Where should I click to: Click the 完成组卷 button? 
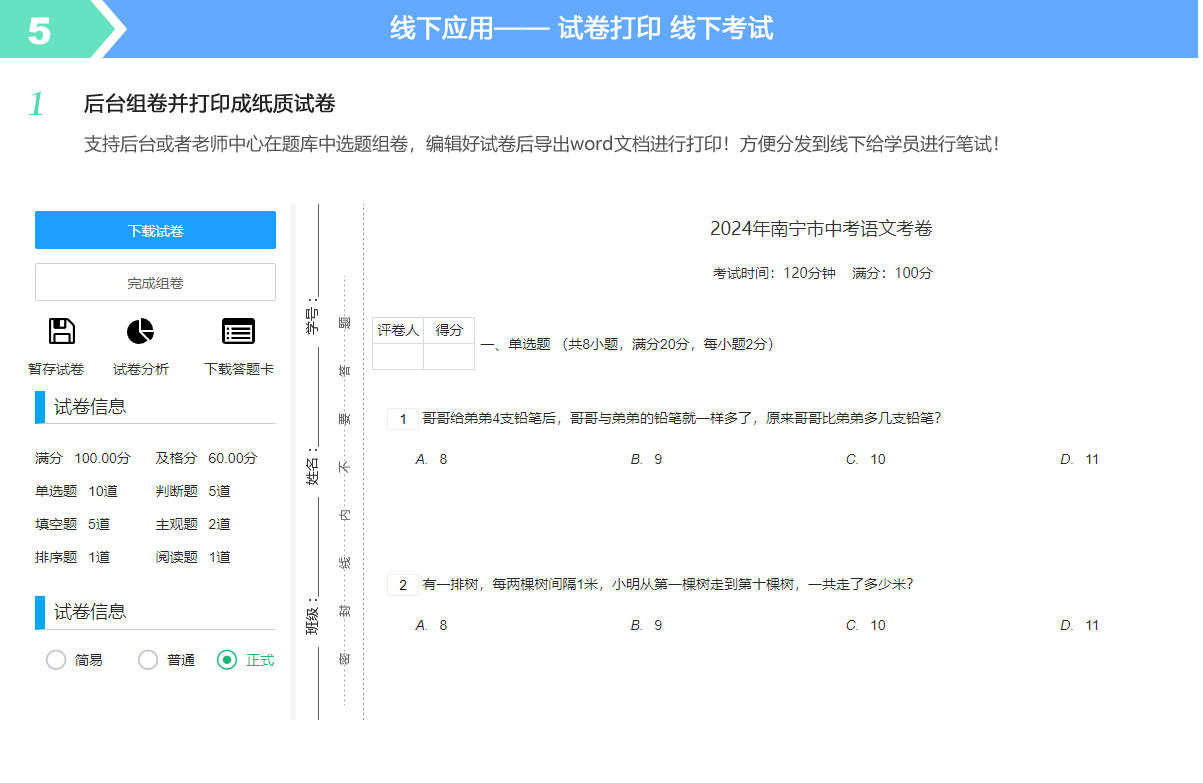point(155,282)
